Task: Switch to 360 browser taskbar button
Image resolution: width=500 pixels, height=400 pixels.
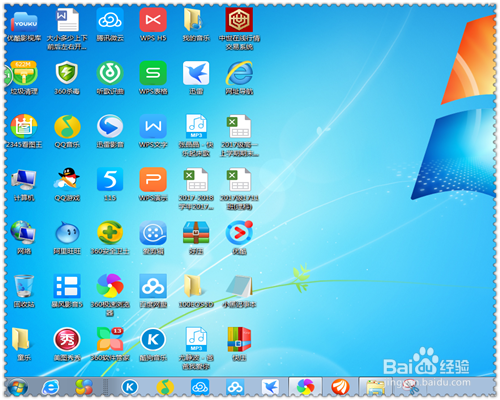Action: [x=305, y=387]
